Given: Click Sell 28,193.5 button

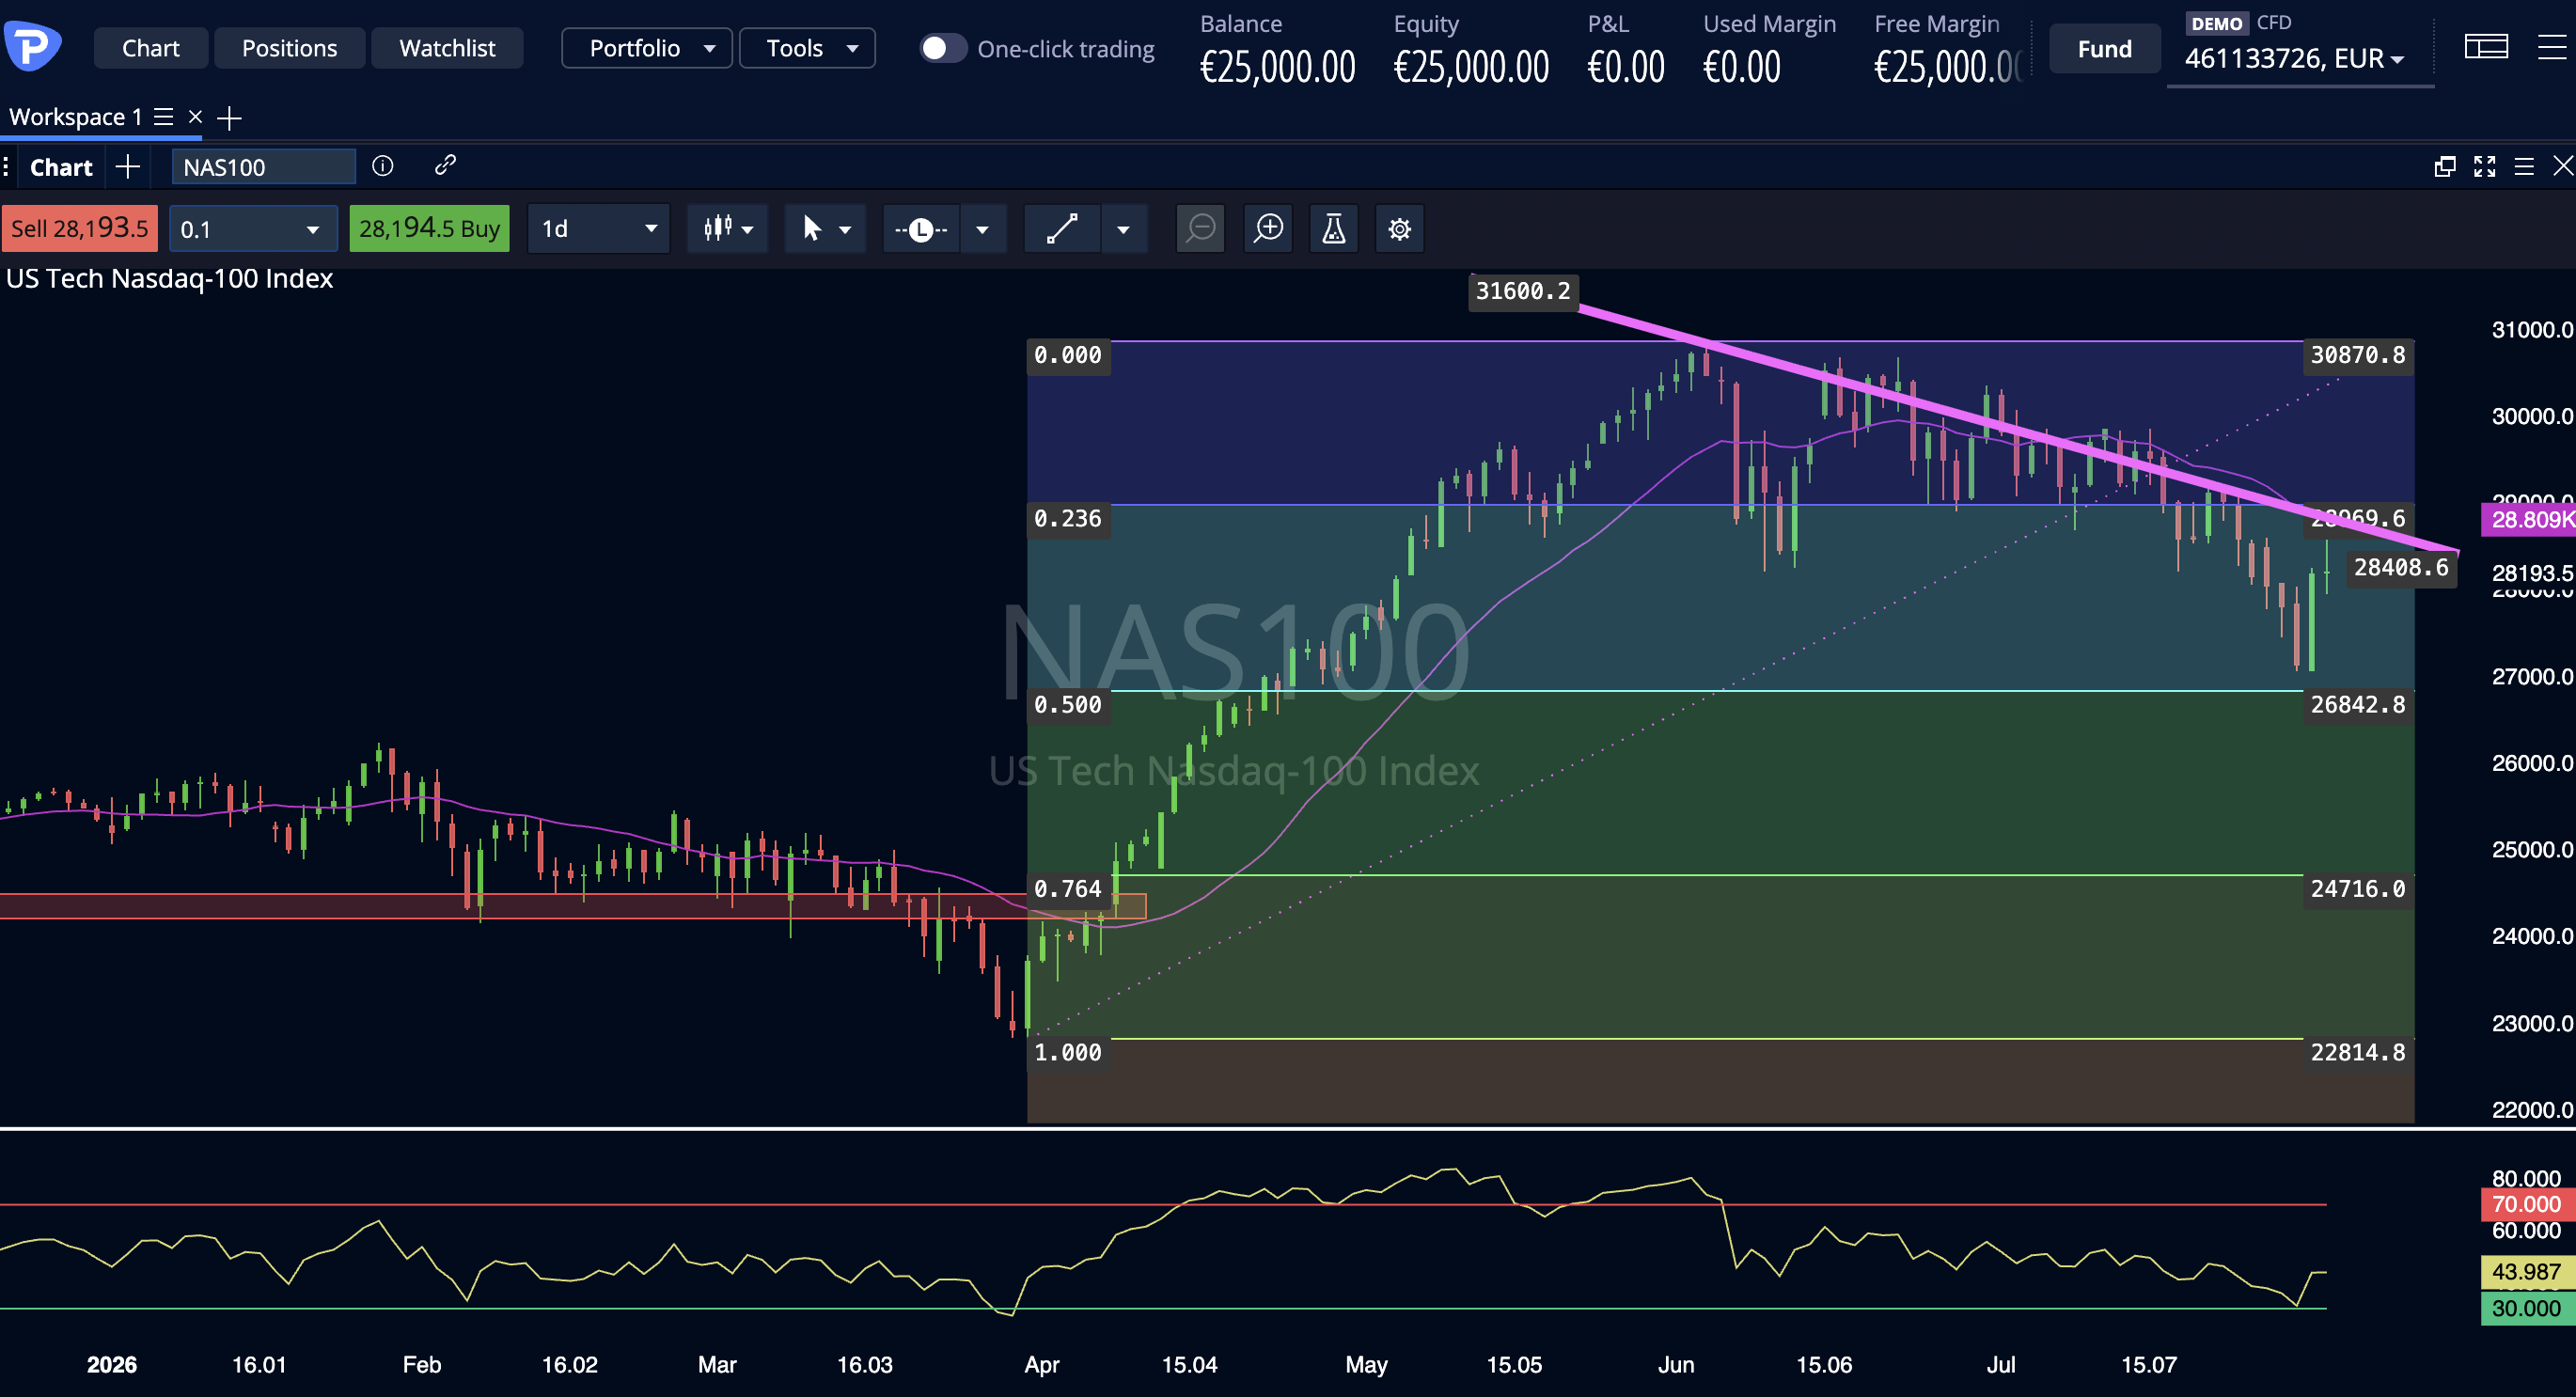Looking at the screenshot, I should point(79,228).
